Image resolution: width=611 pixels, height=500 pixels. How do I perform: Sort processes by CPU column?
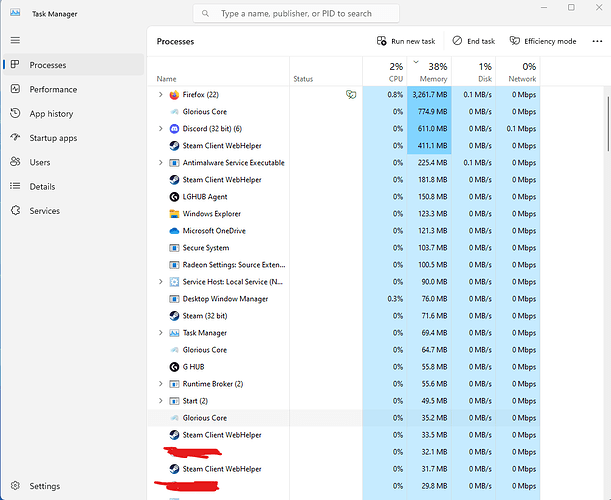[x=385, y=72]
